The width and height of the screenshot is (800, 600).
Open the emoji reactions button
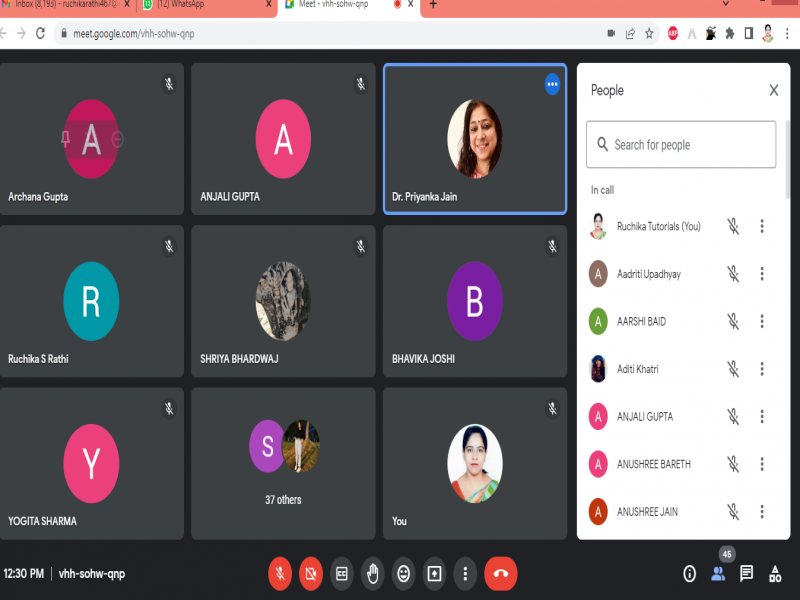403,574
